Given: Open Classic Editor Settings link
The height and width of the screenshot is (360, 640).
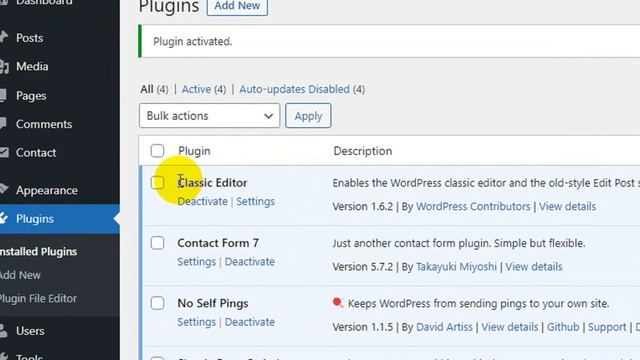Looking at the screenshot, I should pyautogui.click(x=256, y=201).
